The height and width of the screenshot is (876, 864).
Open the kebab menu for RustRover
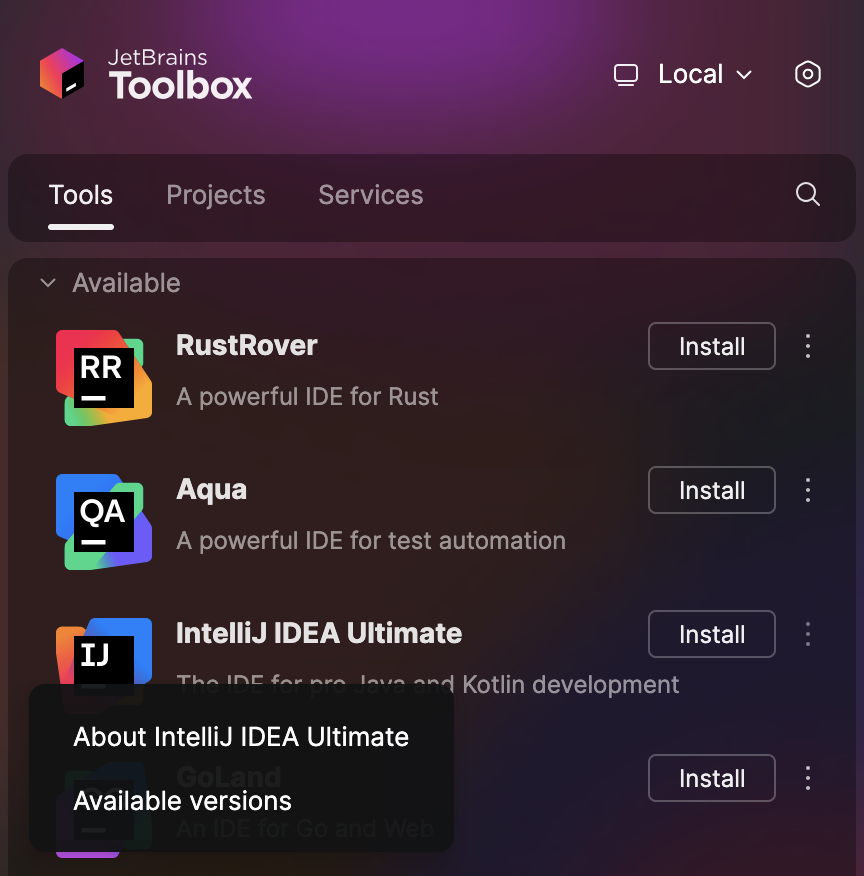click(x=808, y=346)
